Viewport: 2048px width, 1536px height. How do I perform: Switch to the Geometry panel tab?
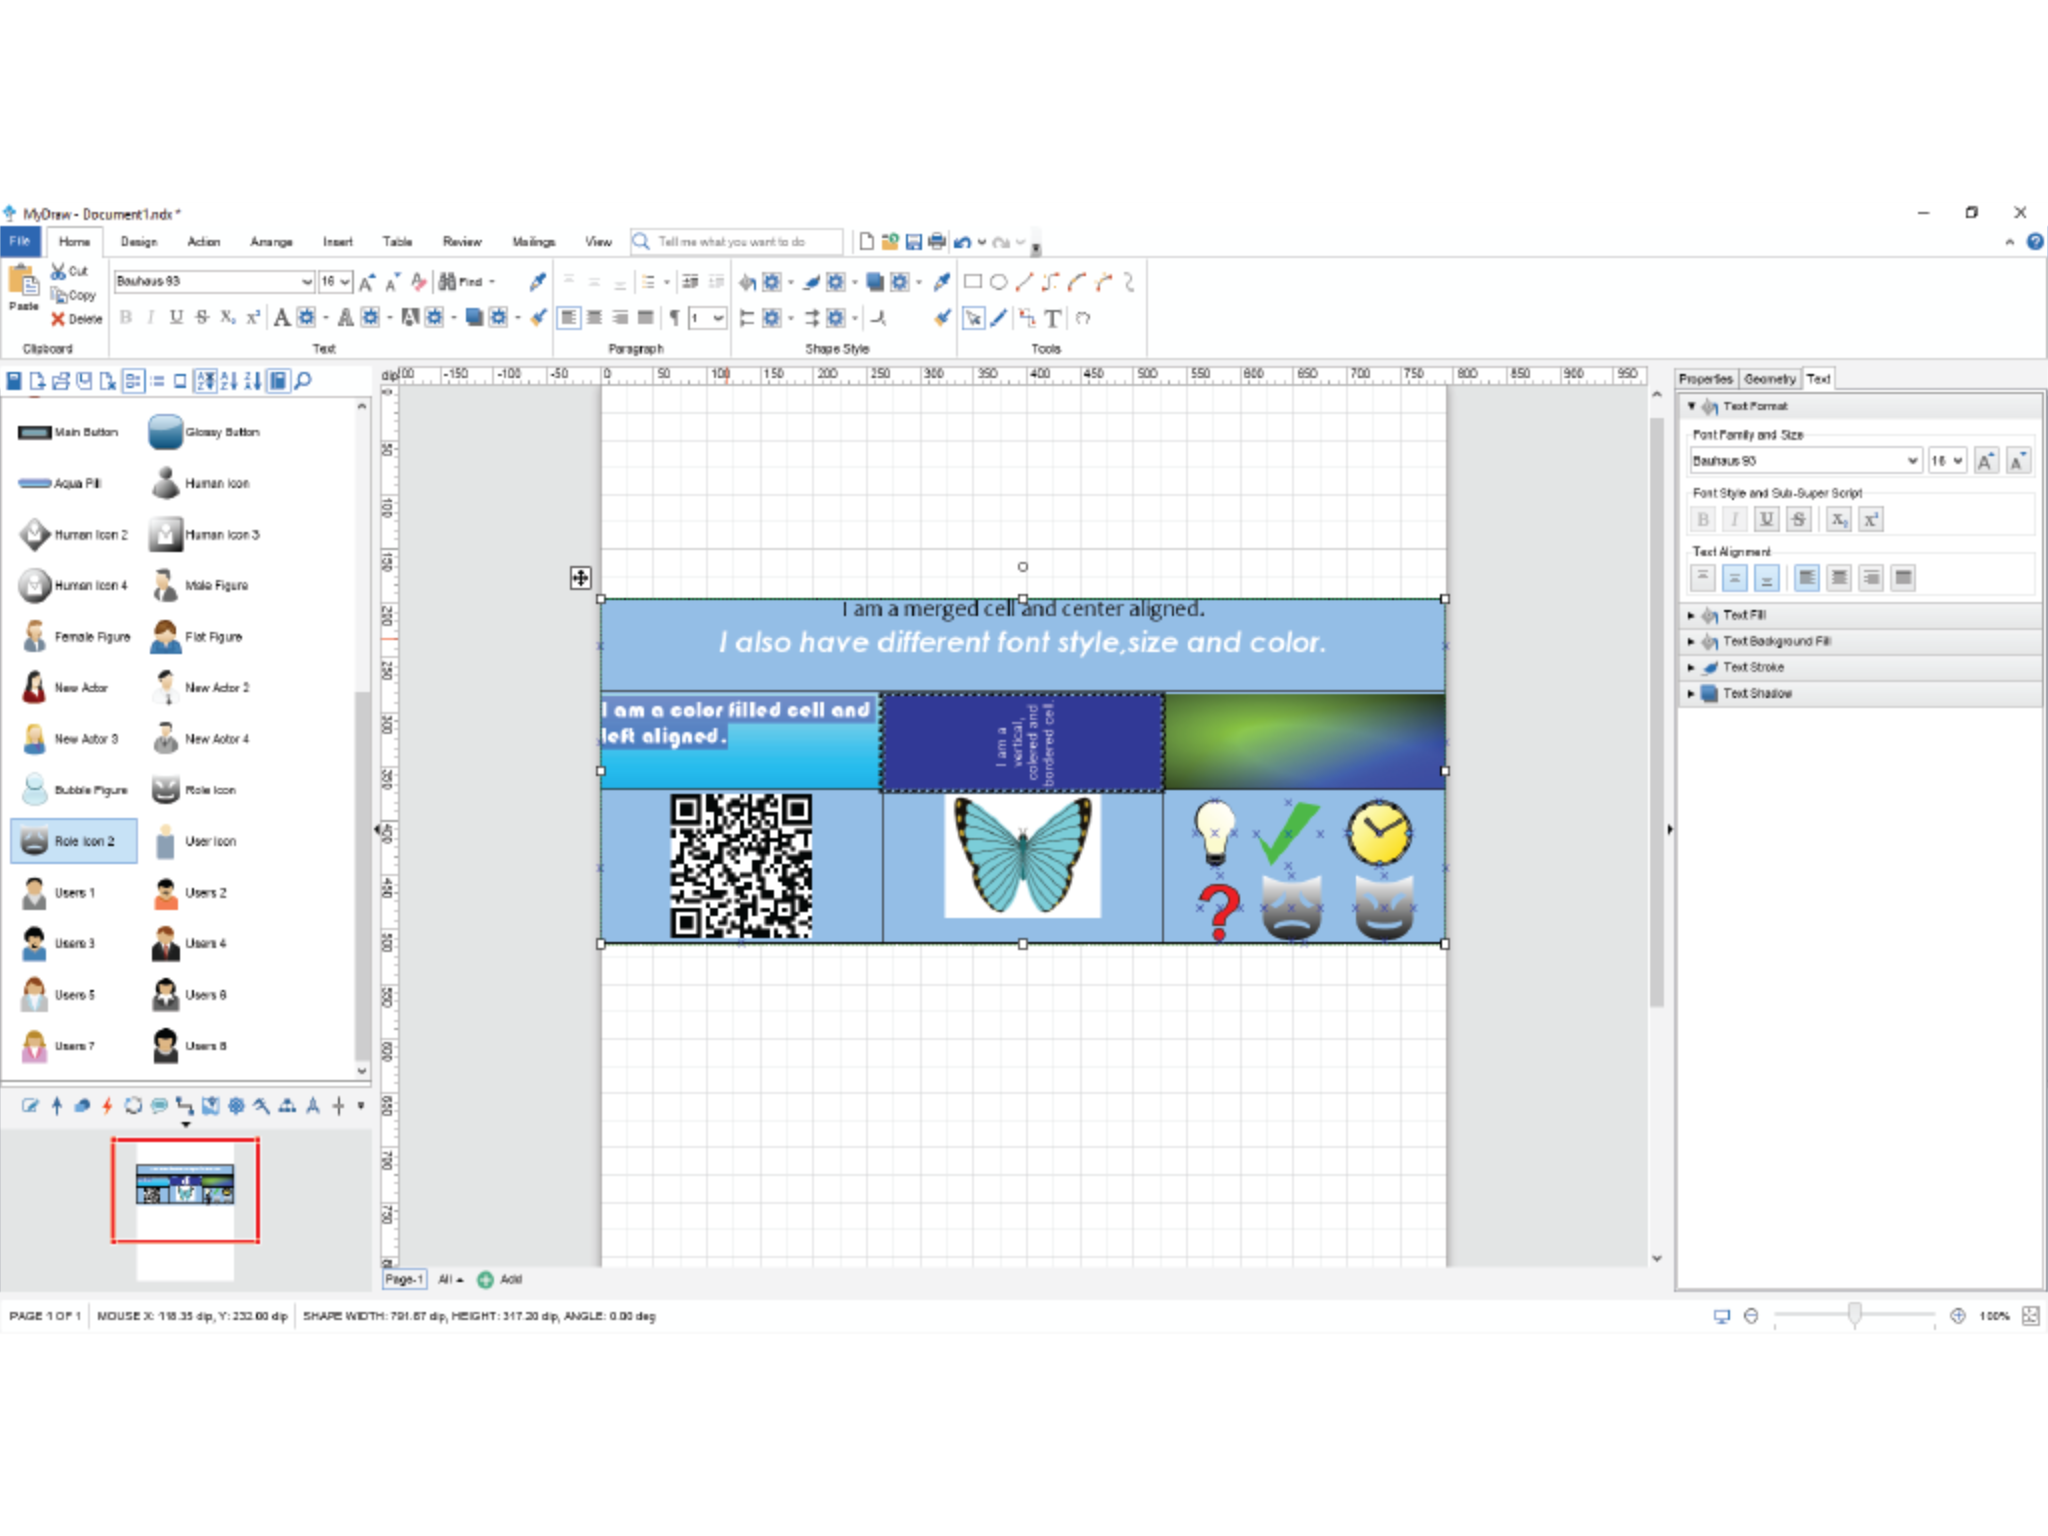point(1769,379)
